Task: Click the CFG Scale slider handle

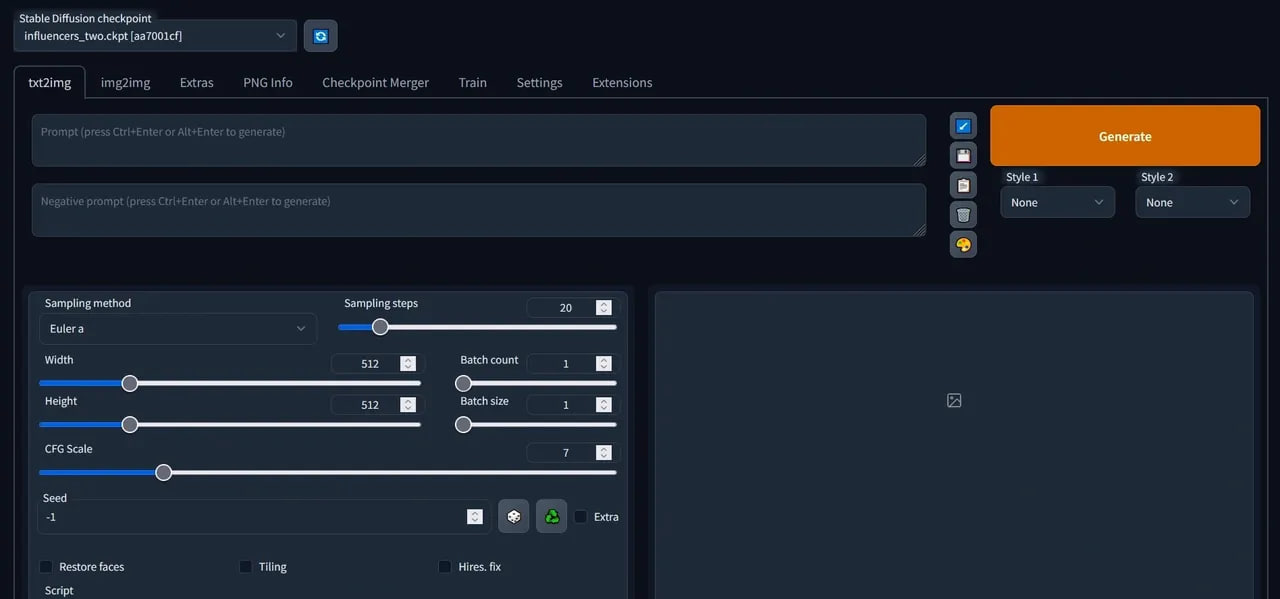Action: tap(164, 472)
